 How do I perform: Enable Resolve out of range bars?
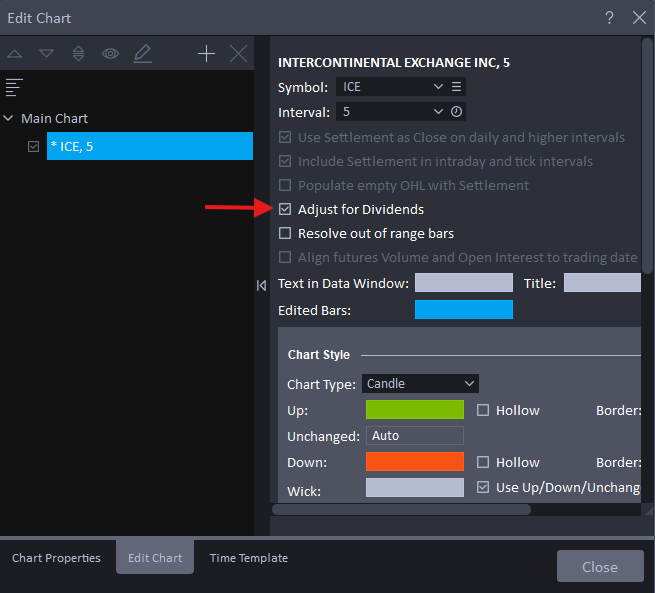[286, 234]
